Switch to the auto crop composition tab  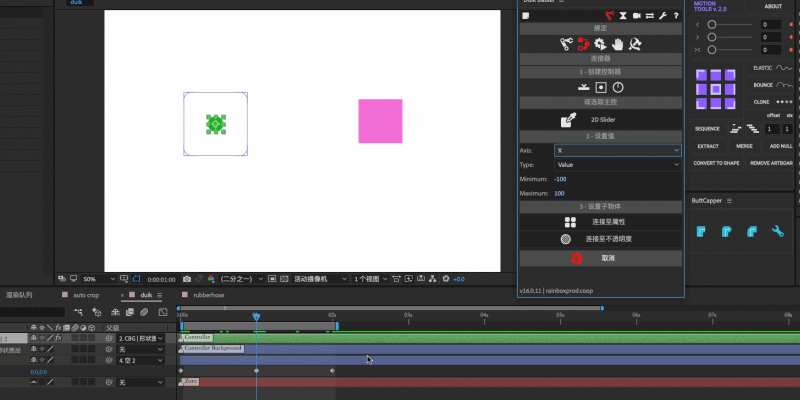click(x=86, y=295)
